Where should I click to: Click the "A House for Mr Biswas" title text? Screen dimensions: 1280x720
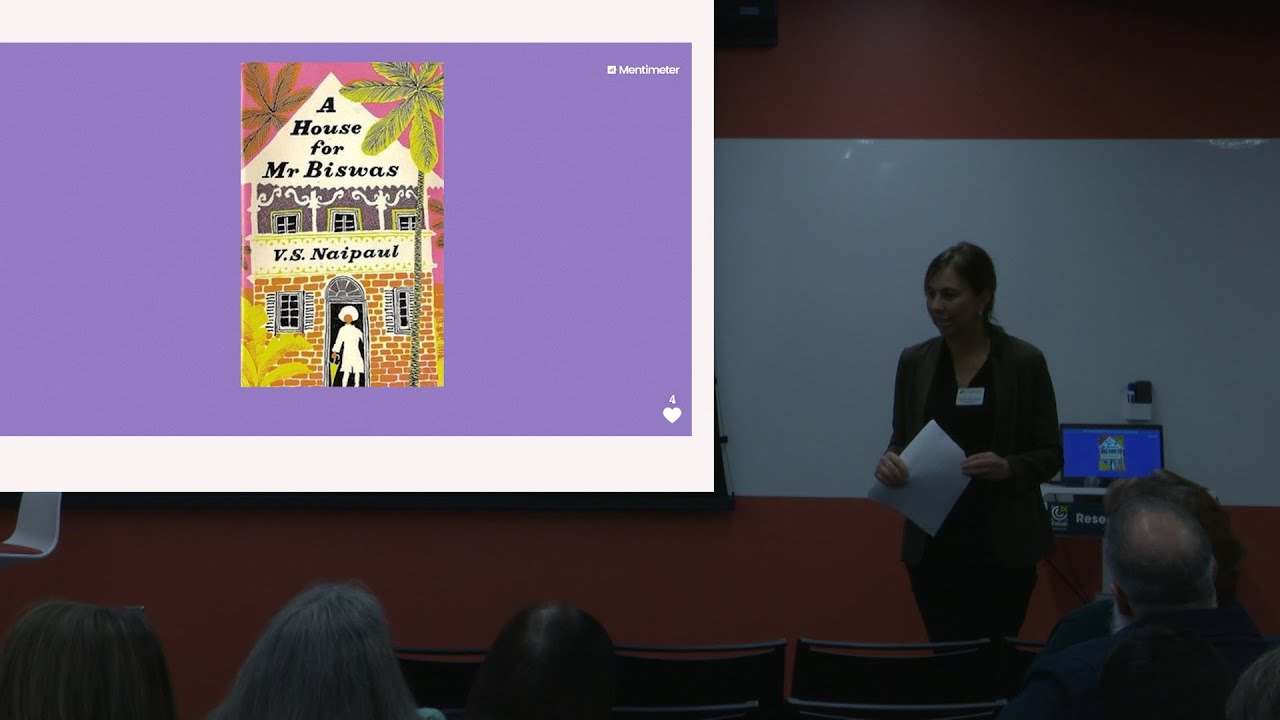coord(330,137)
